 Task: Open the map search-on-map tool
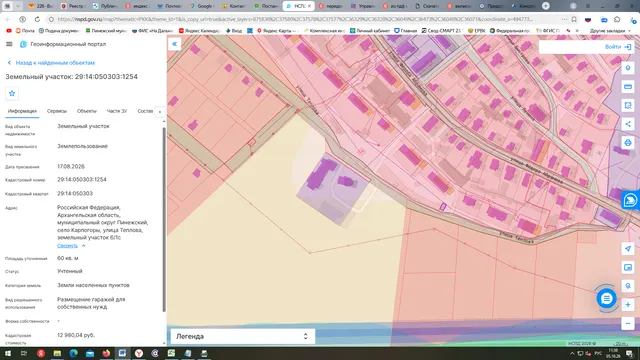[x=628, y=286]
